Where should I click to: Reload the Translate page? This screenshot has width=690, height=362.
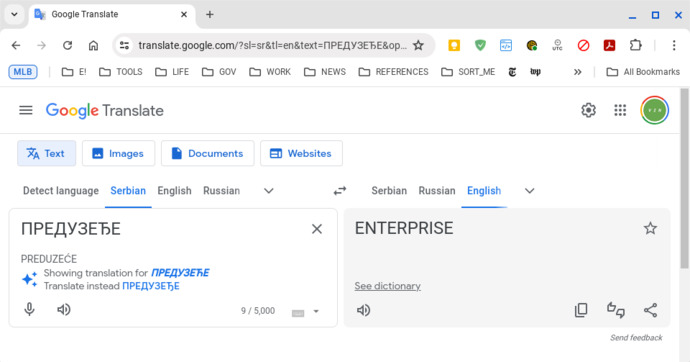click(67, 45)
